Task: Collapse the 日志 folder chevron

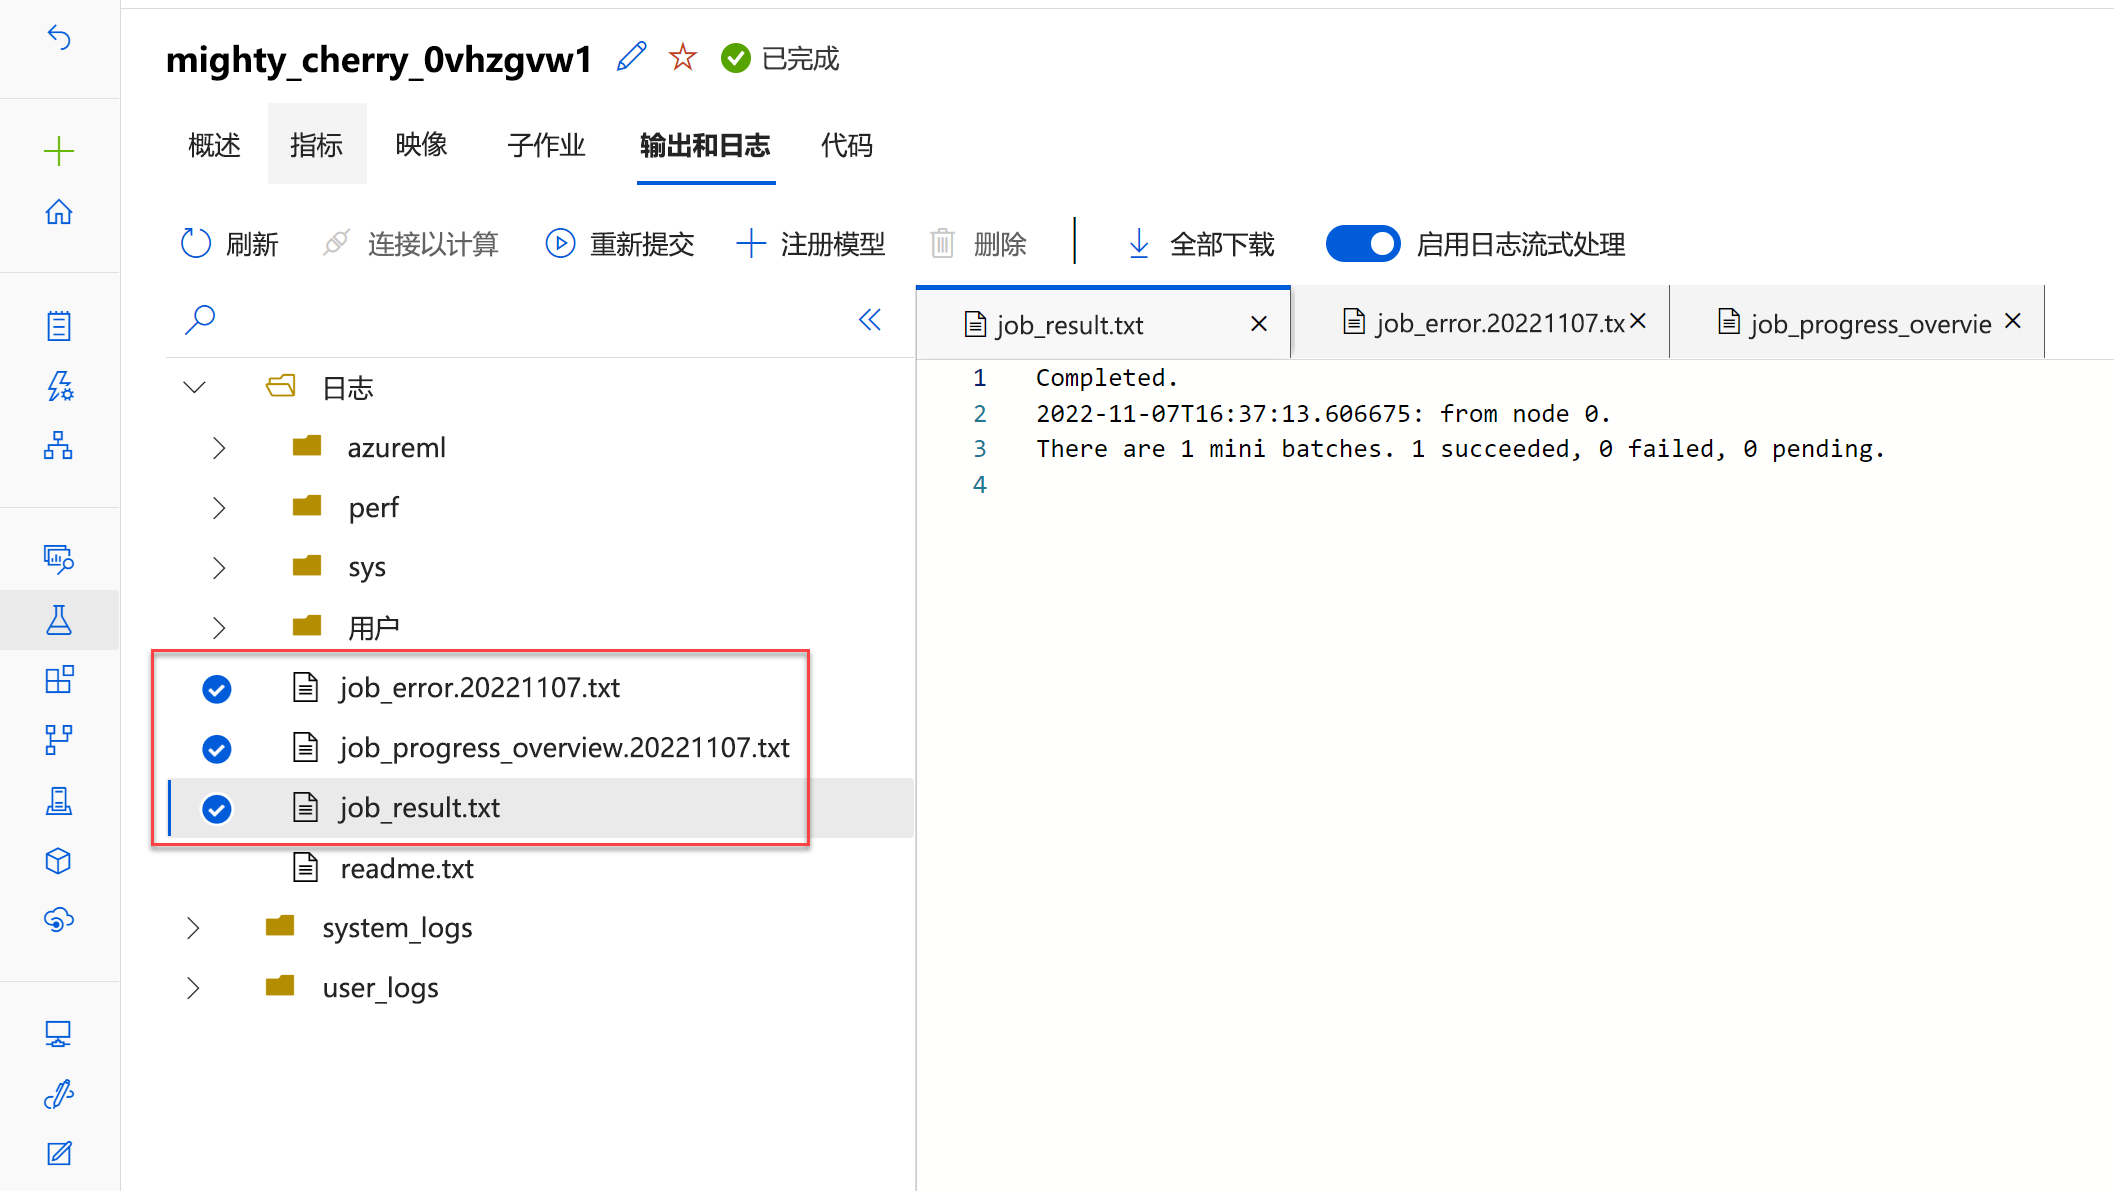Action: click(195, 387)
